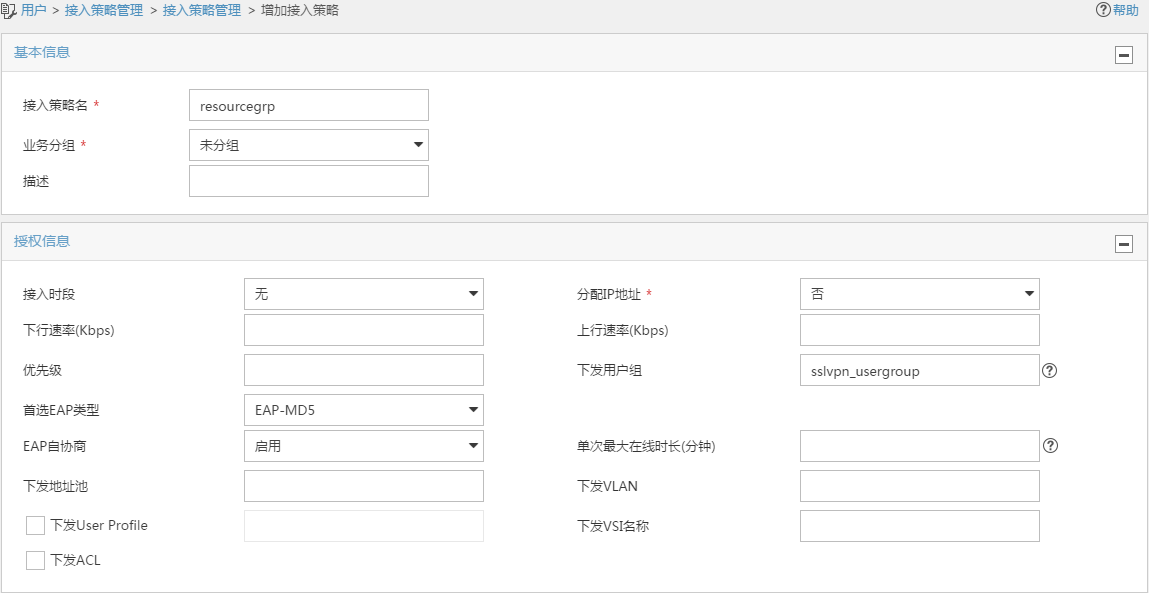Focus the 下行速率(Kbps) input field
This screenshot has height=593, width=1149.
363,330
